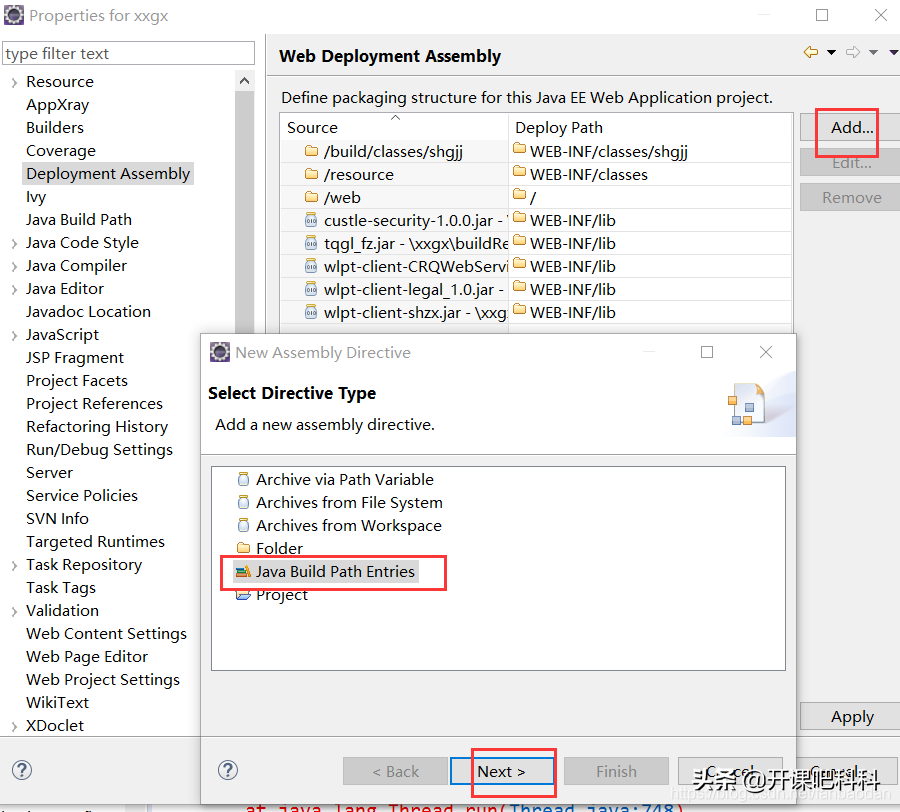
Task: Select 'Run/Debug Settings' in sidebar
Action: 99,449
